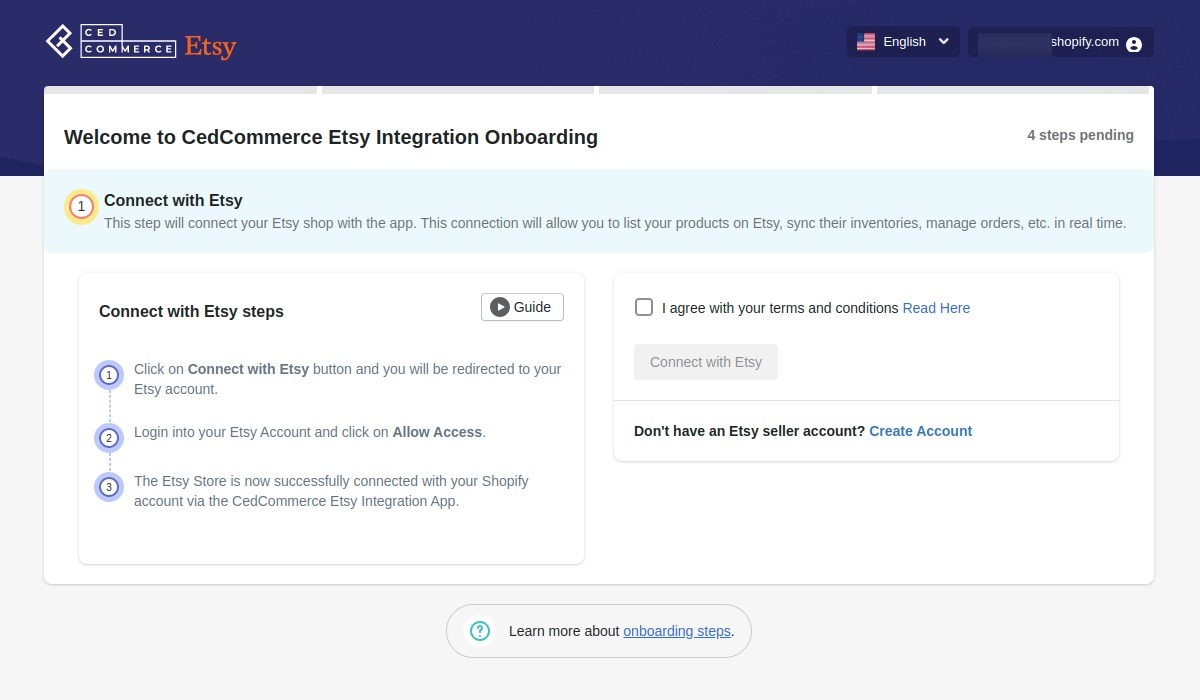Click the fourth onboarding progress segment
The width and height of the screenshot is (1200, 700).
pos(1014,90)
